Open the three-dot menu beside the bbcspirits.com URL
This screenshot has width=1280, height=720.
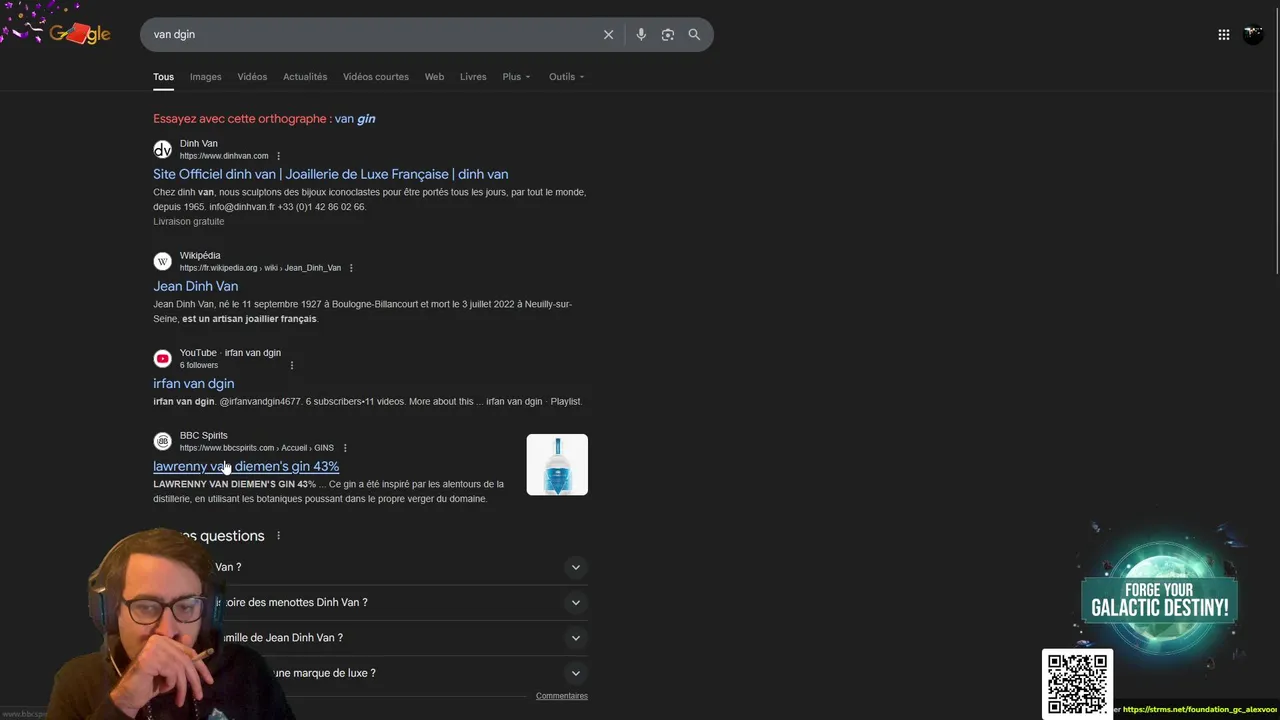point(345,448)
